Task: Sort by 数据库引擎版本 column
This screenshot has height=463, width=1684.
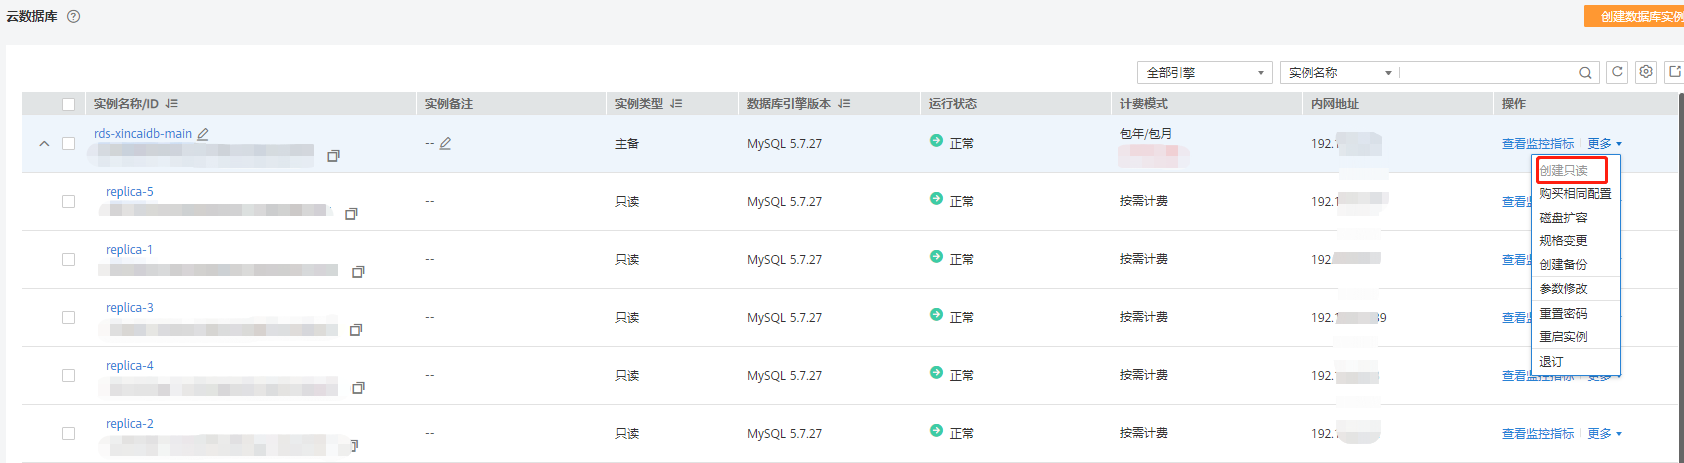Action: (844, 104)
